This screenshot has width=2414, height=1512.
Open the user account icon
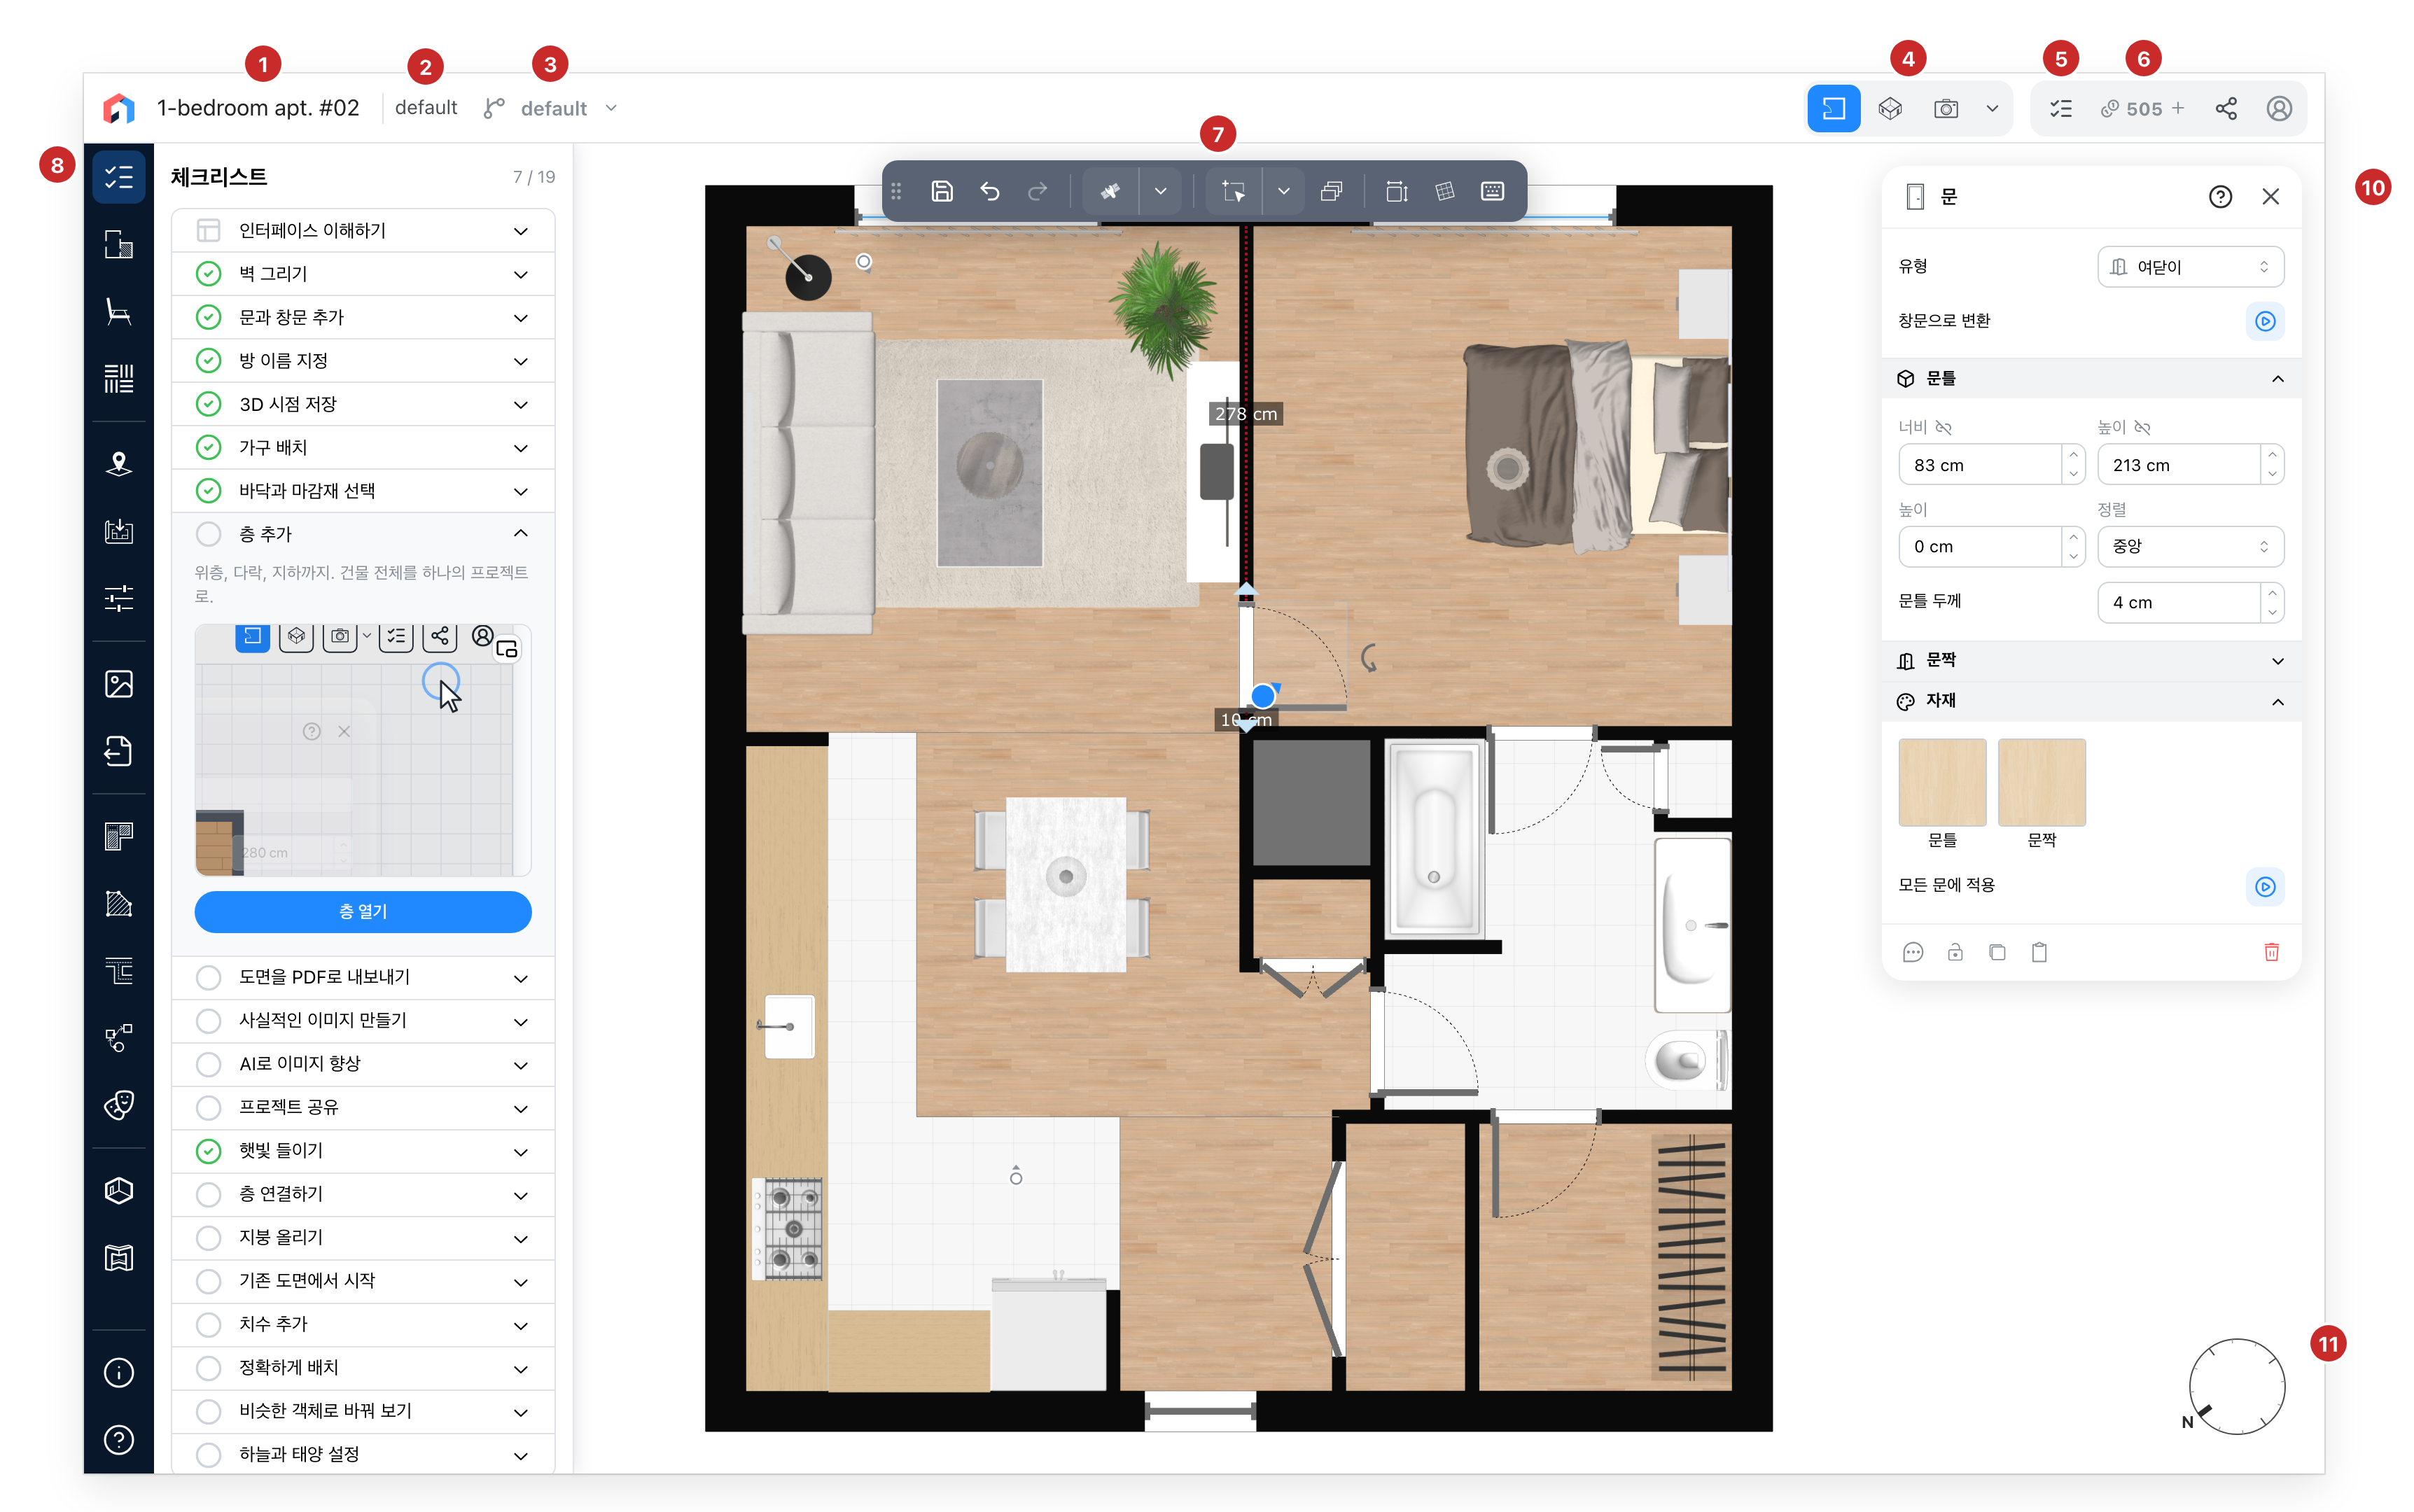pos(2278,108)
